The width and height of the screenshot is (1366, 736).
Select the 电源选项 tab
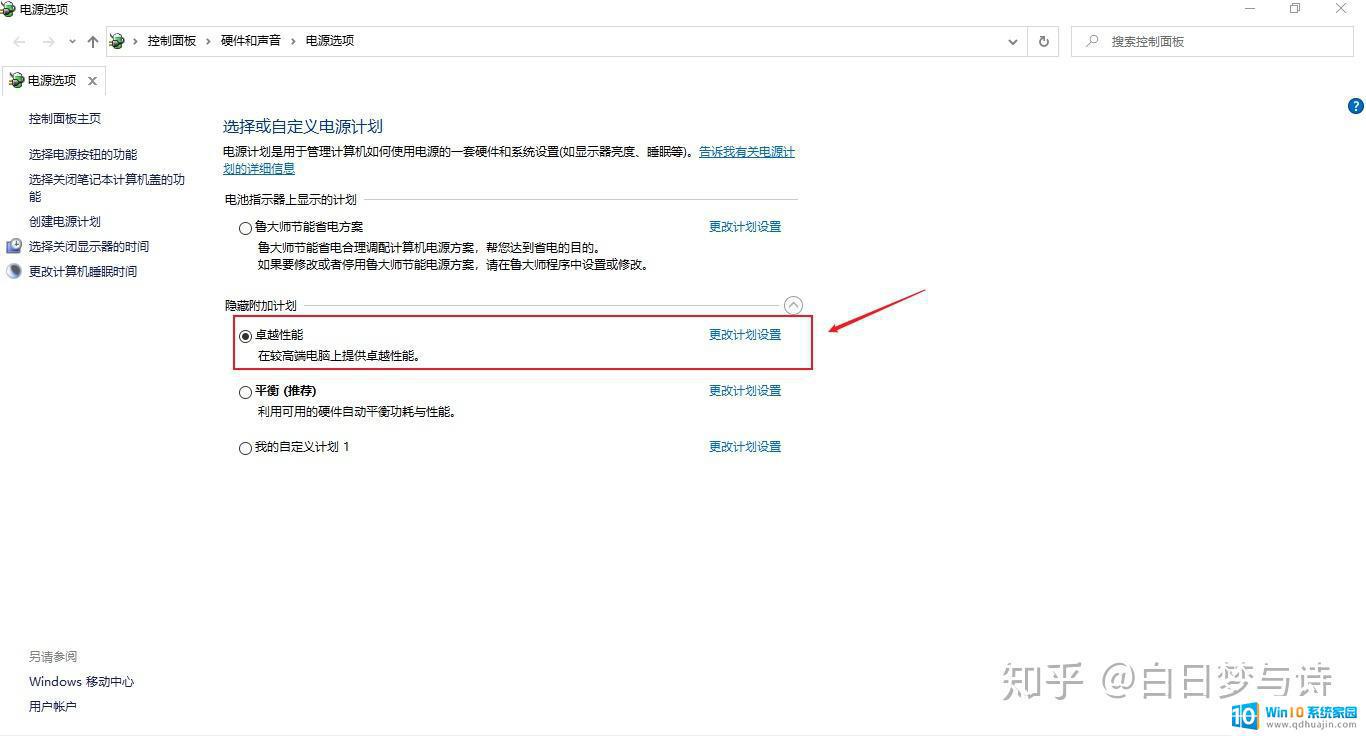click(52, 81)
